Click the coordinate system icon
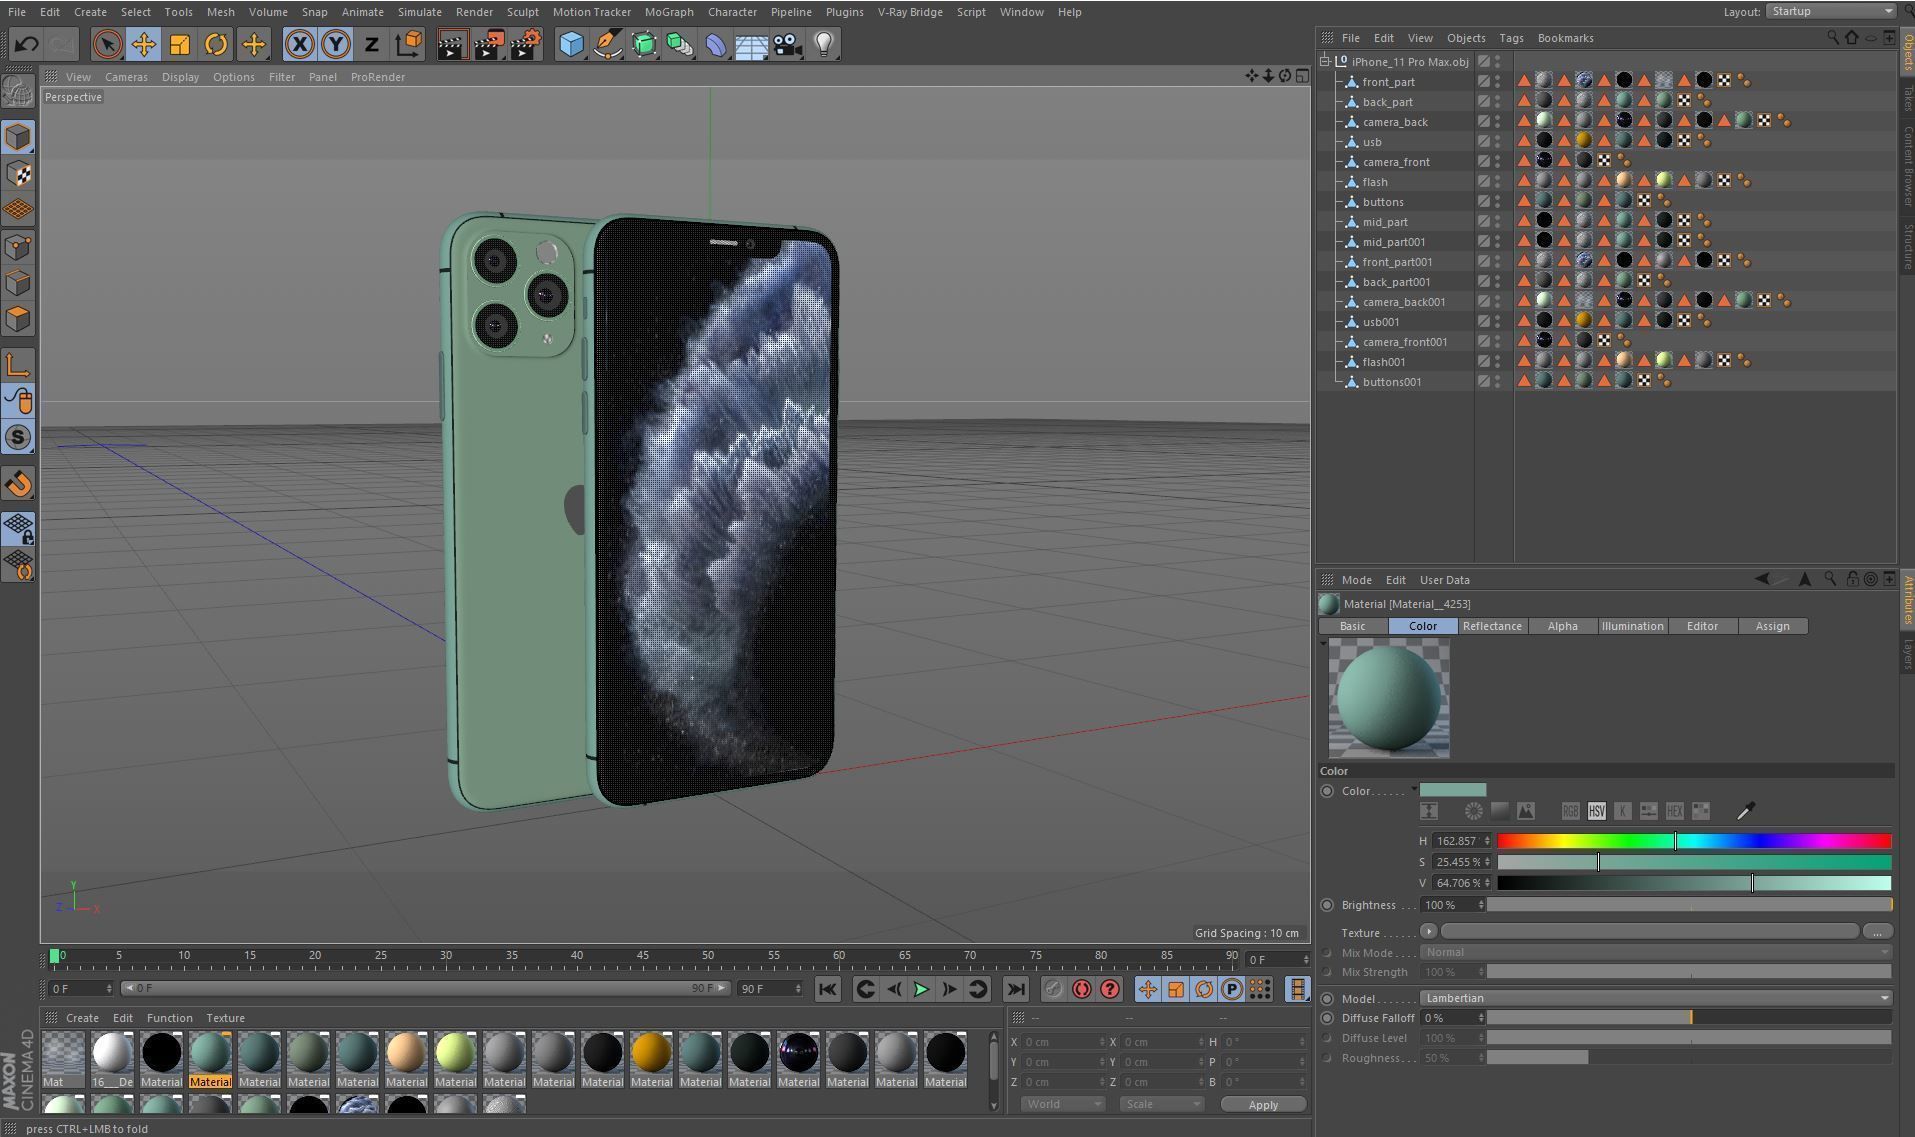 [x=408, y=44]
